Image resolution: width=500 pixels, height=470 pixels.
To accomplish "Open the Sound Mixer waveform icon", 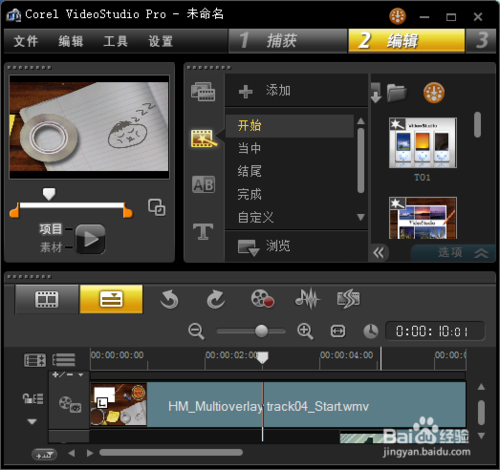I will (307, 298).
